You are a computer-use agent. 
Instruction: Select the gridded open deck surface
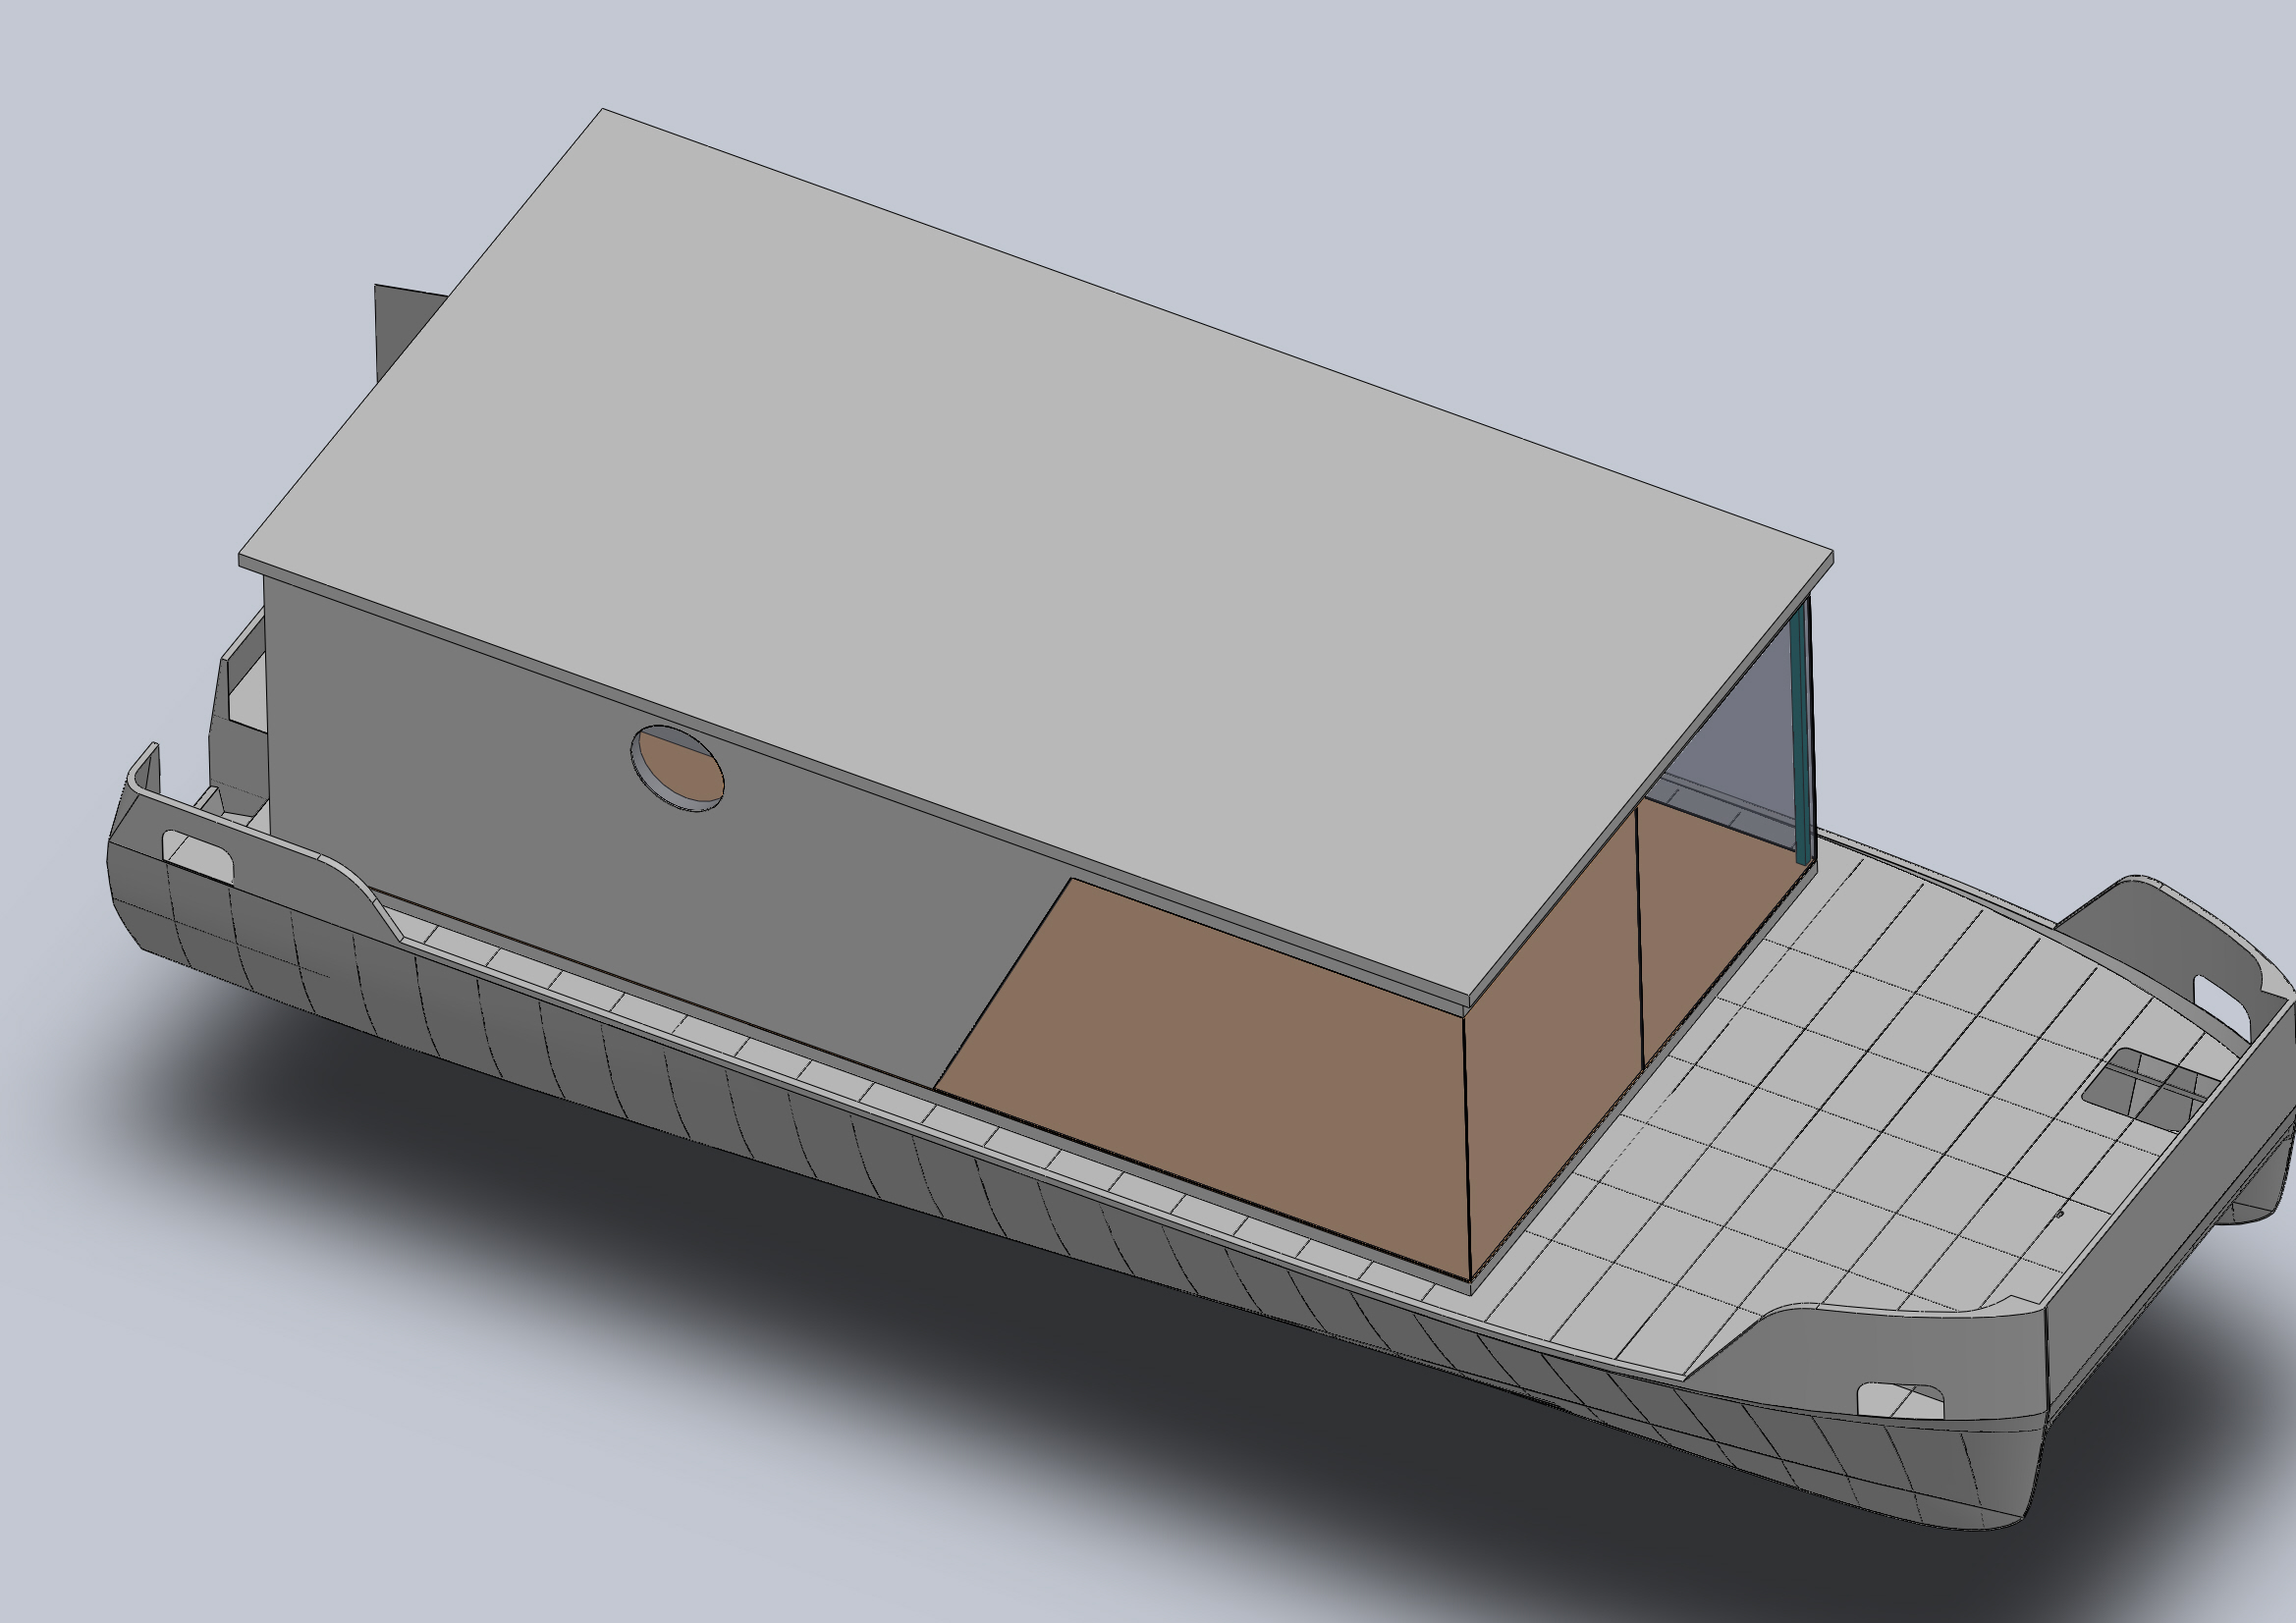(x=1850, y=1110)
